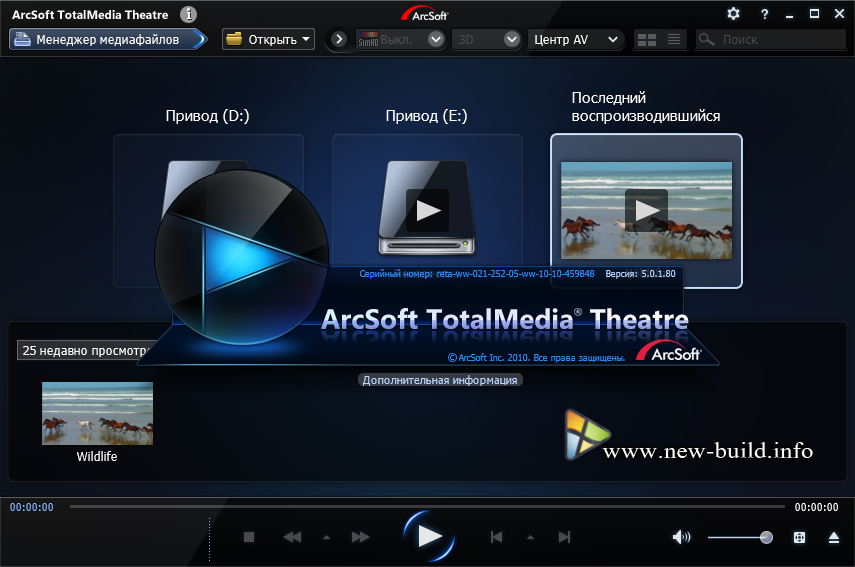Viewport: 855px width, 567px height.
Task: Open the Wildlife video thumbnail
Action: pos(97,413)
